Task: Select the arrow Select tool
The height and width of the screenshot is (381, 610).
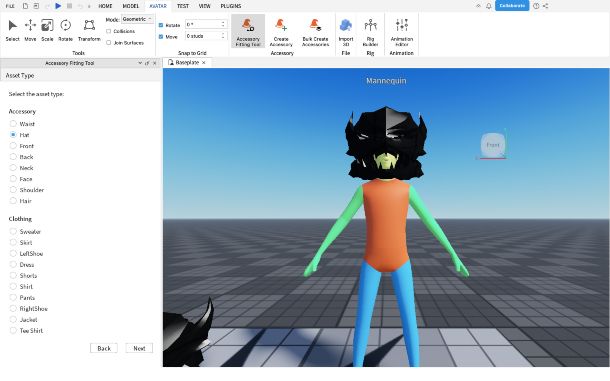Action: (x=12, y=30)
